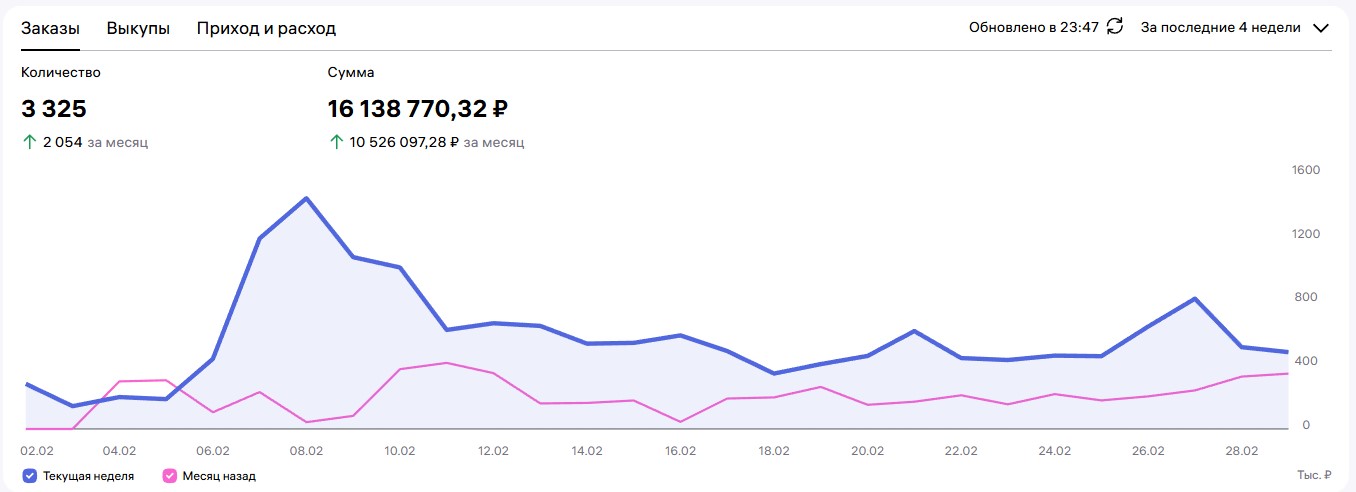The image size is (1356, 492).
Task: Open the Выкупы tab
Action: click(x=138, y=28)
